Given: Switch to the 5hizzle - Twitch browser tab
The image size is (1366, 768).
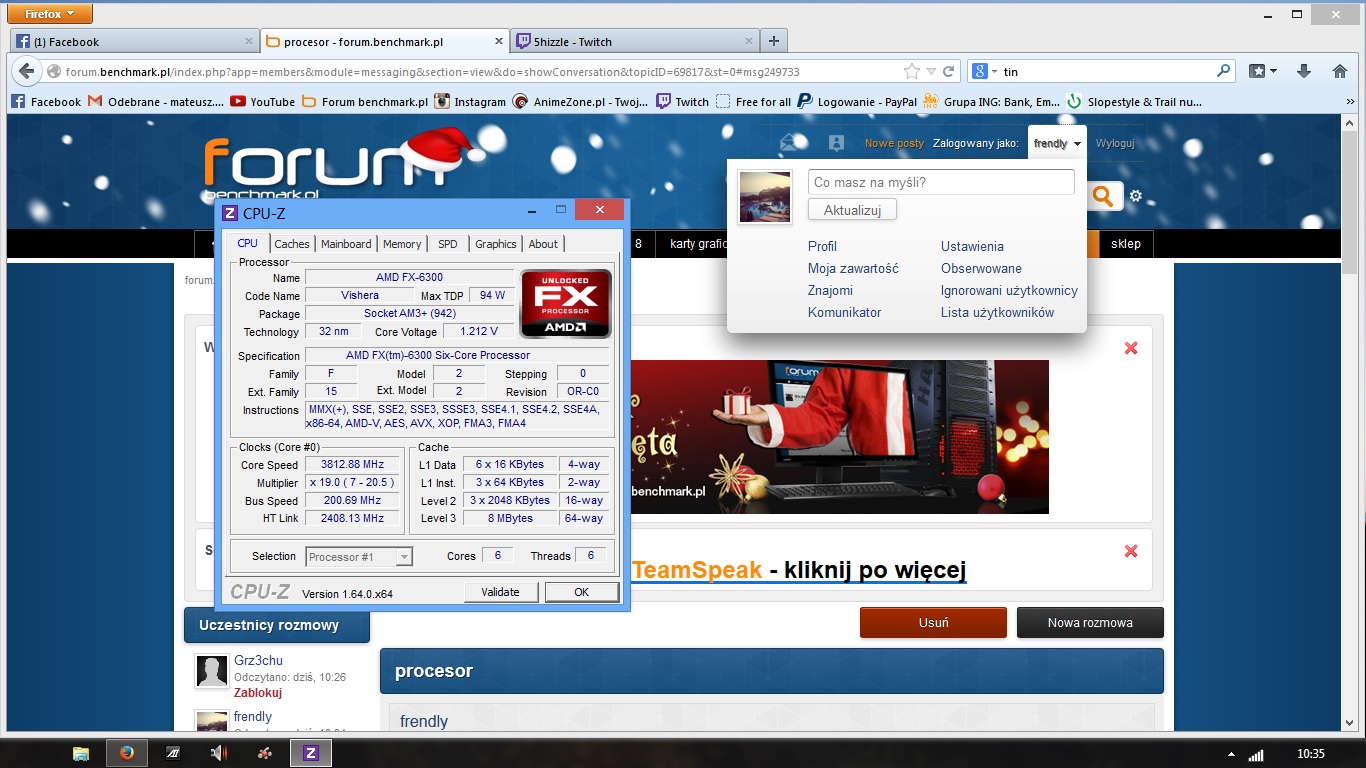Looking at the screenshot, I should click(x=635, y=42).
